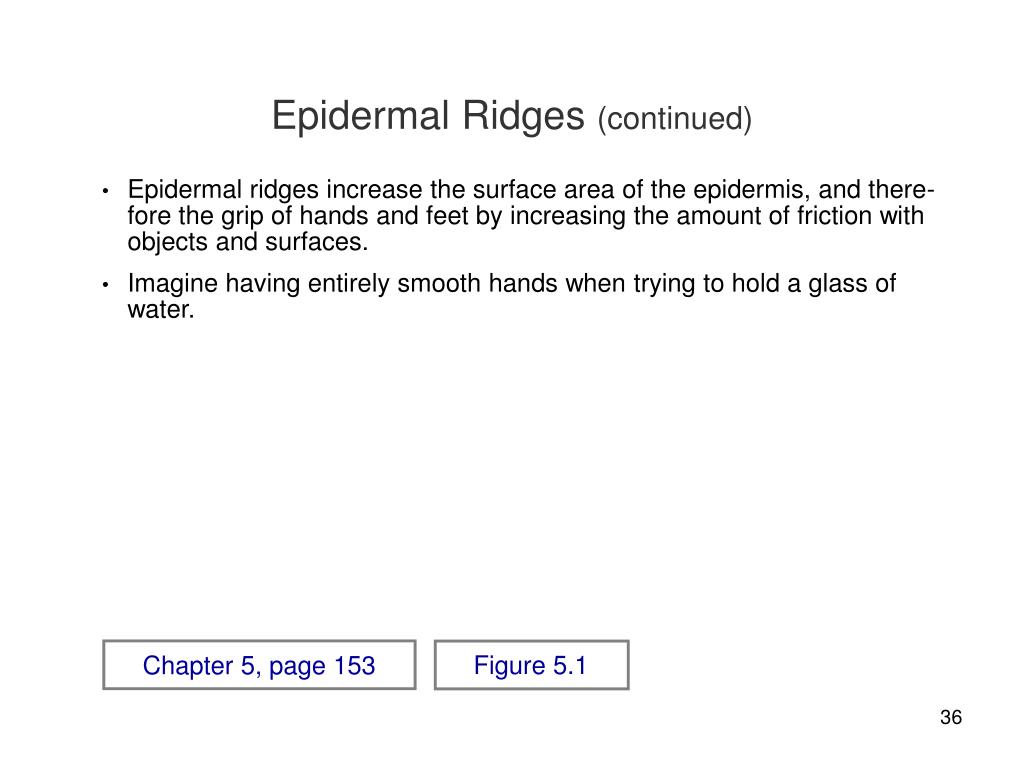Click the word 'Imagine' in second bullet

coord(172,285)
